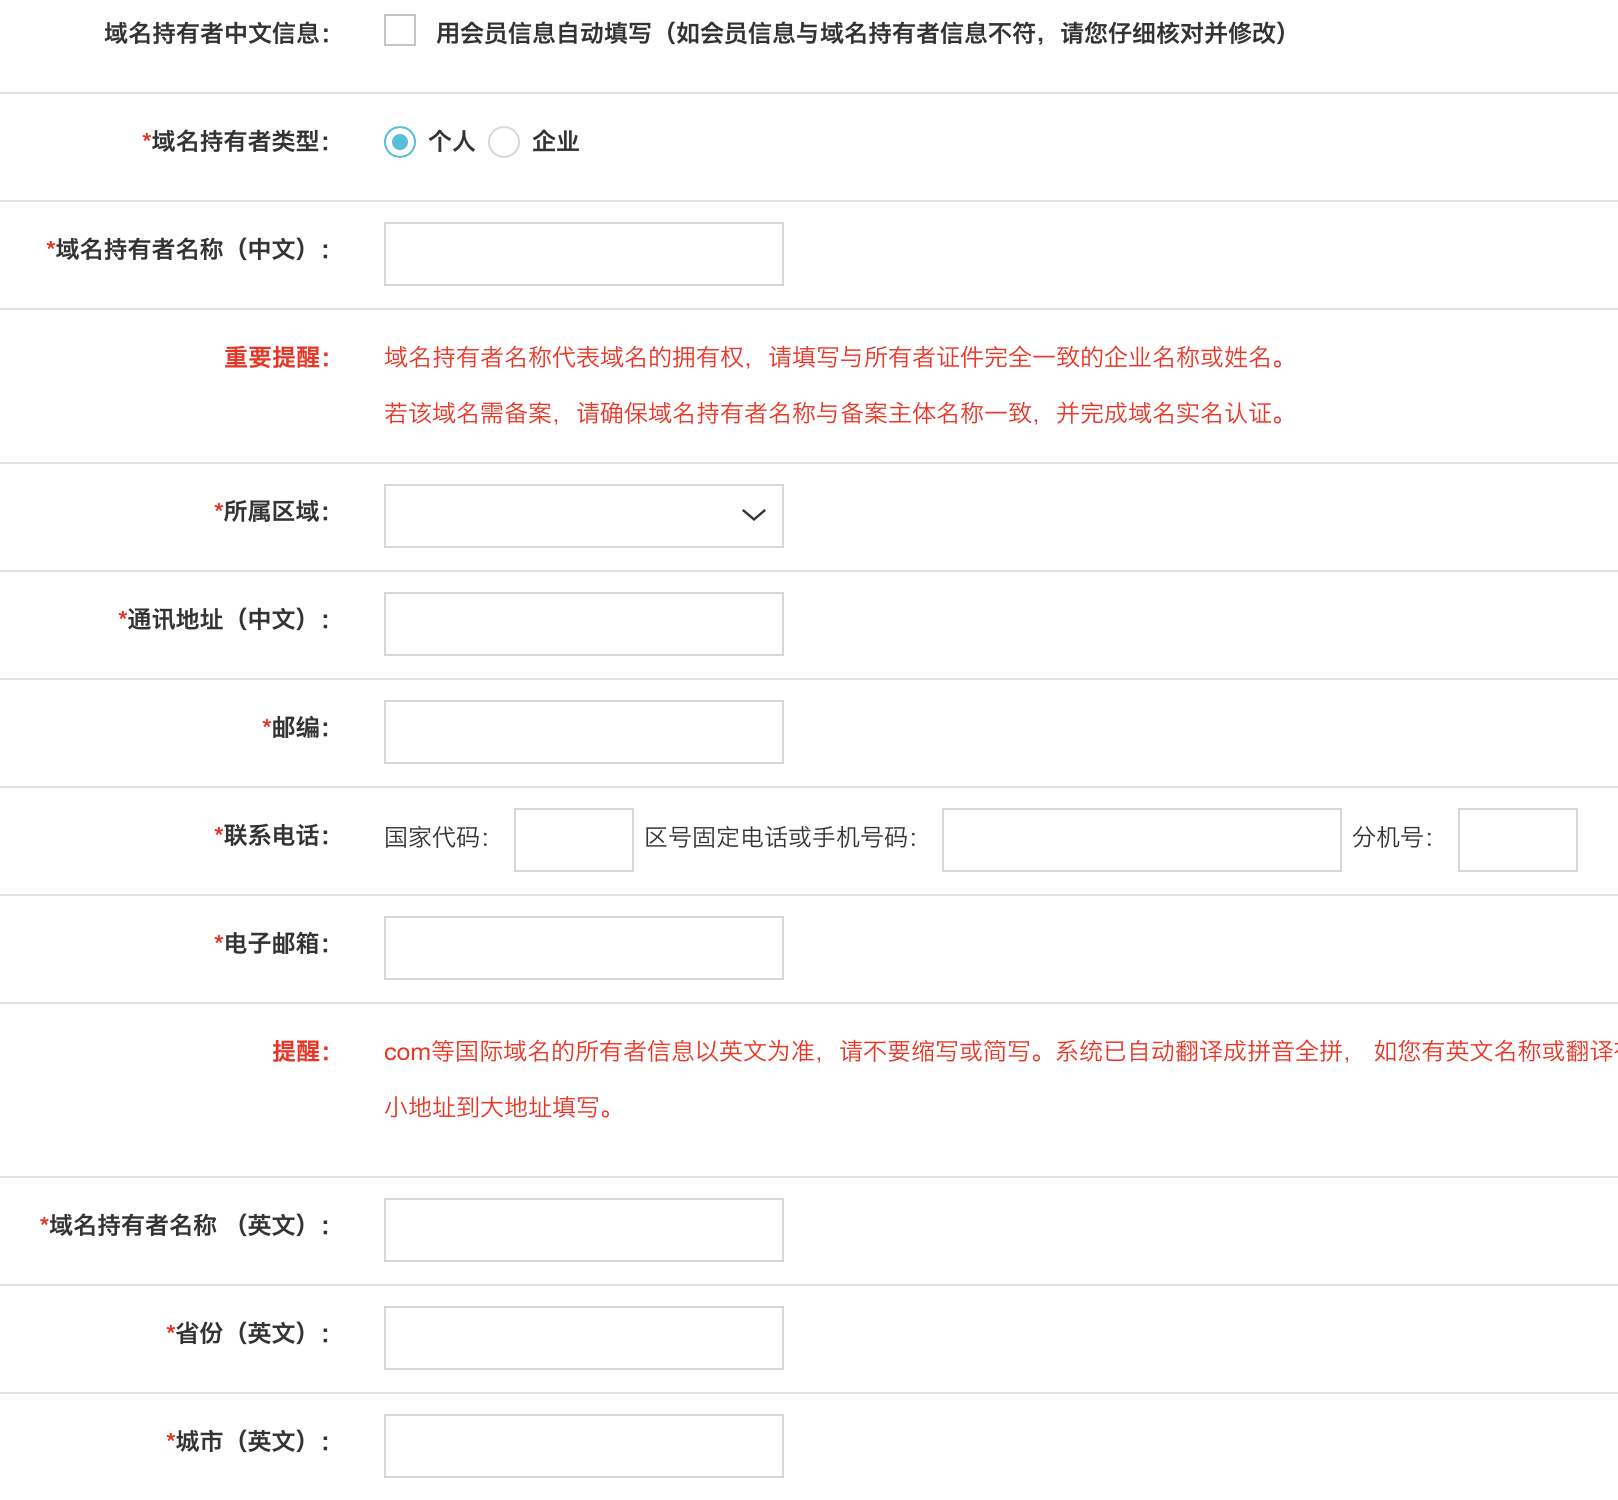This screenshot has width=1618, height=1500.
Task: Uncheck the member info autofill checkbox
Action: 399,31
